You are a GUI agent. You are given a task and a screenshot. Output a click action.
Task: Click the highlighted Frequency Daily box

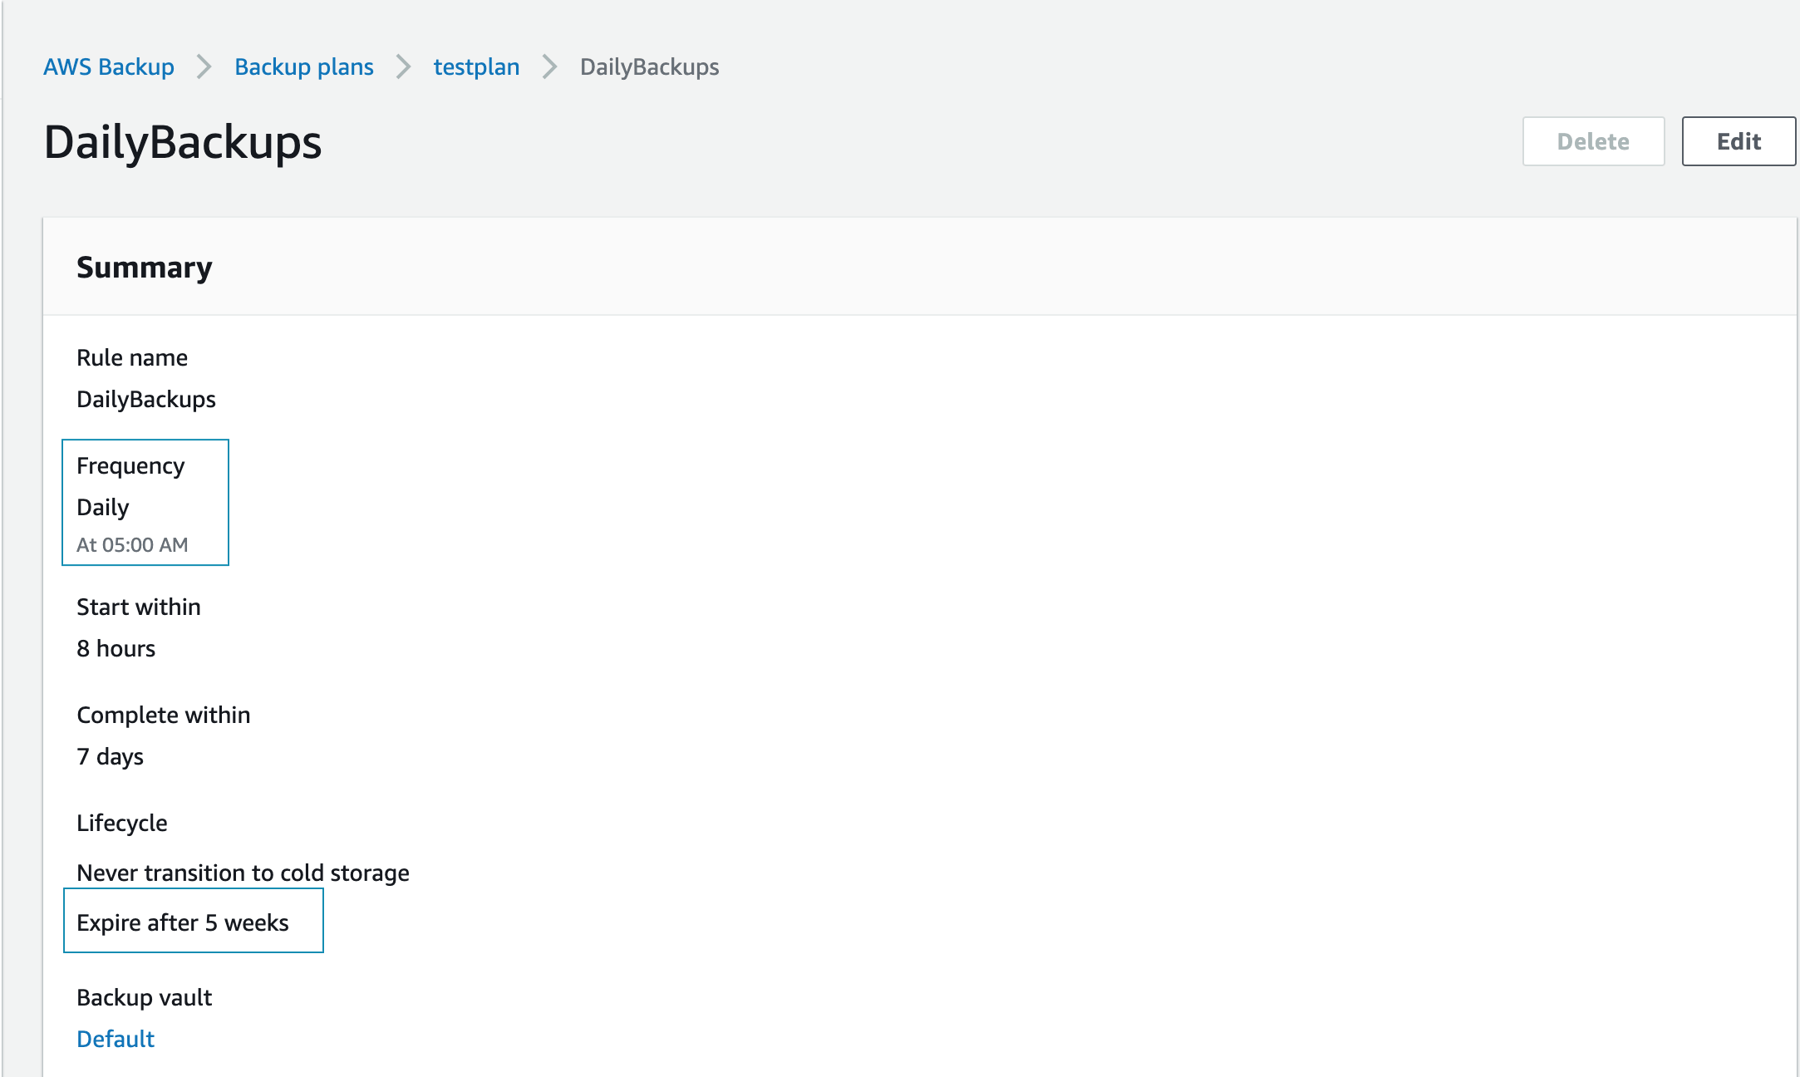[x=145, y=502]
